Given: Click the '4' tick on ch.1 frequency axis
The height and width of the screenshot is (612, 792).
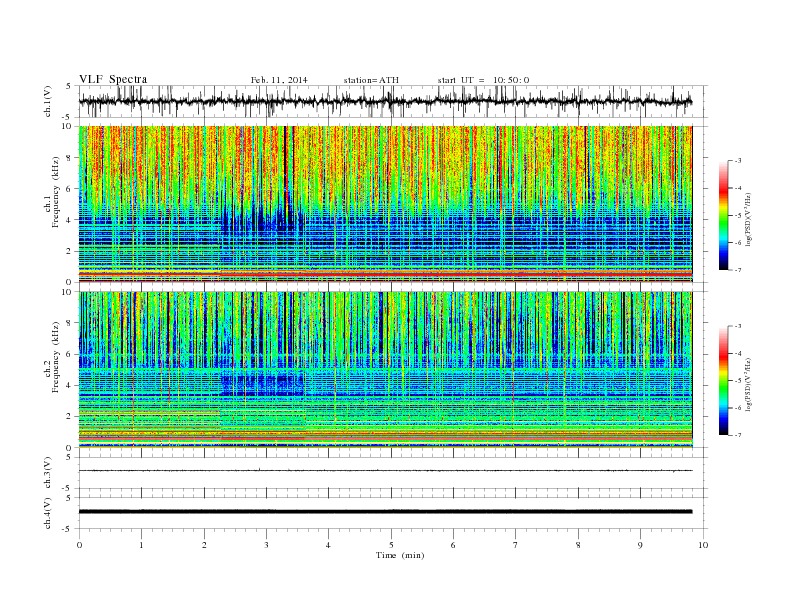Looking at the screenshot, I should [x=69, y=220].
